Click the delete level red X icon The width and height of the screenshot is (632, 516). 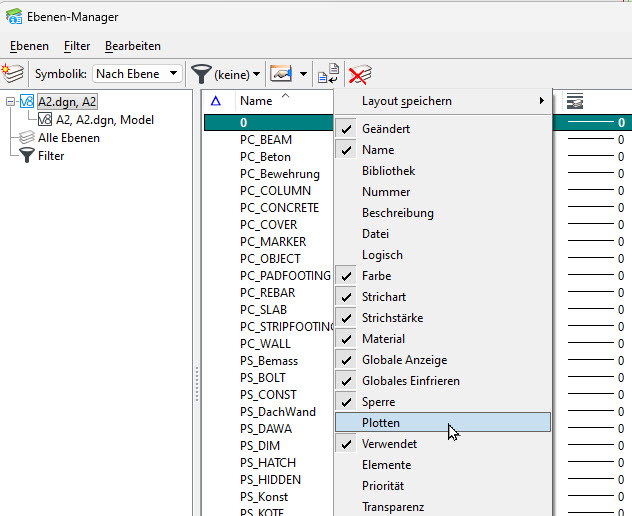(x=360, y=75)
